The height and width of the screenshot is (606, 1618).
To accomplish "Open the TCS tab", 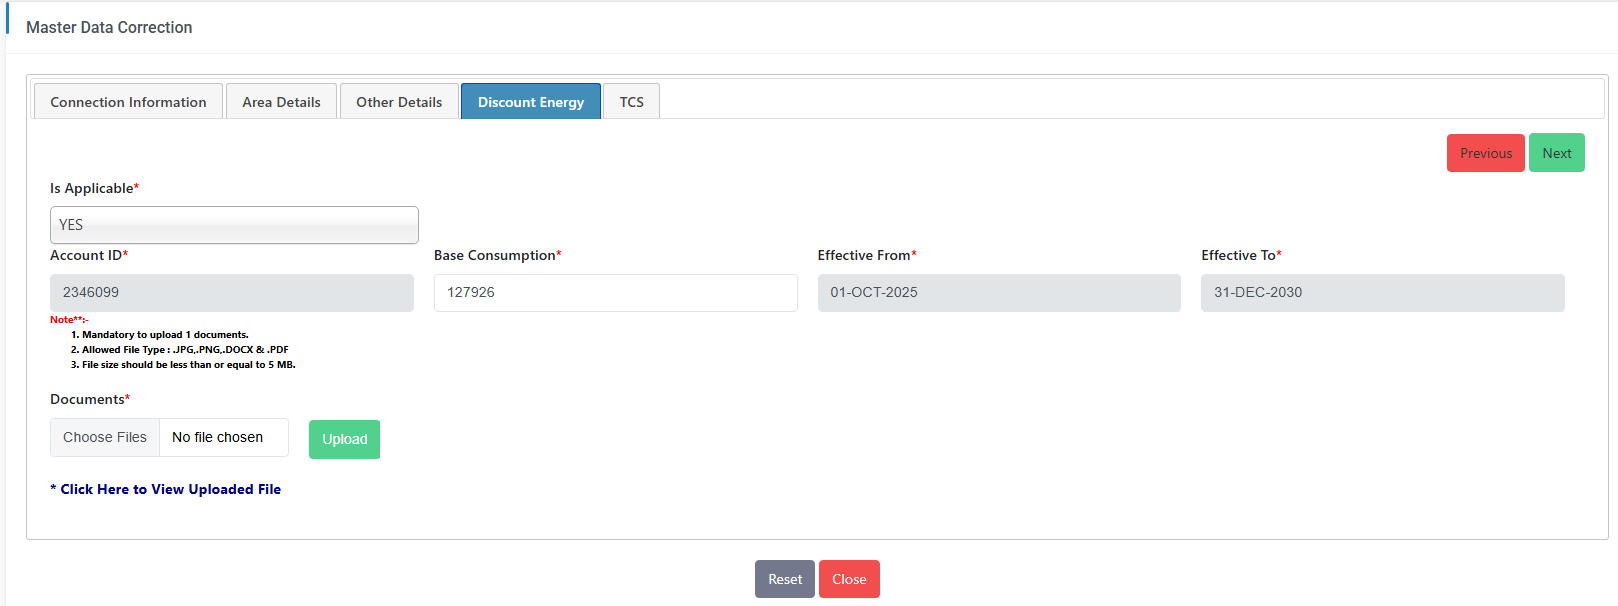I will 631,102.
